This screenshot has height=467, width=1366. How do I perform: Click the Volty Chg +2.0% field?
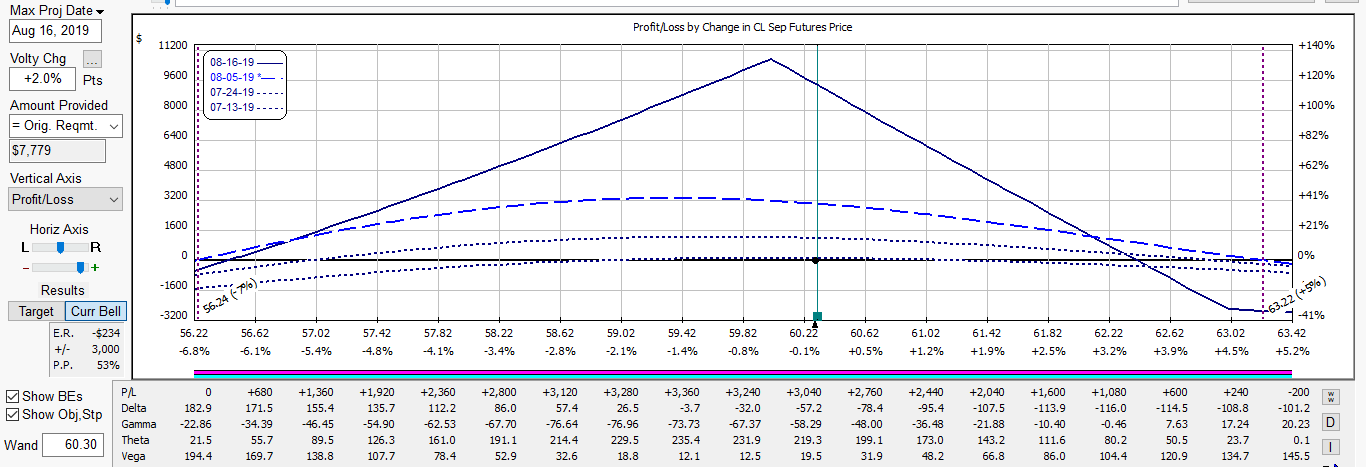[43, 78]
